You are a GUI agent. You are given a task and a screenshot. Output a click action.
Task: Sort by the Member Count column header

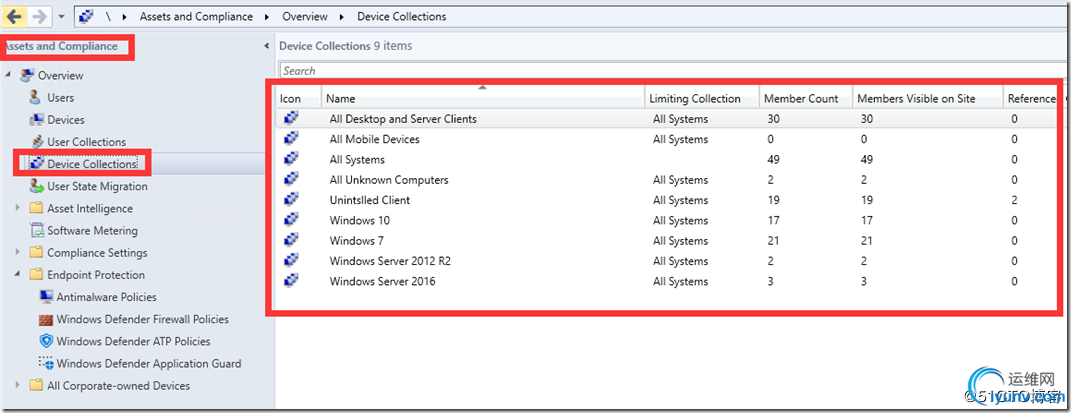click(806, 98)
